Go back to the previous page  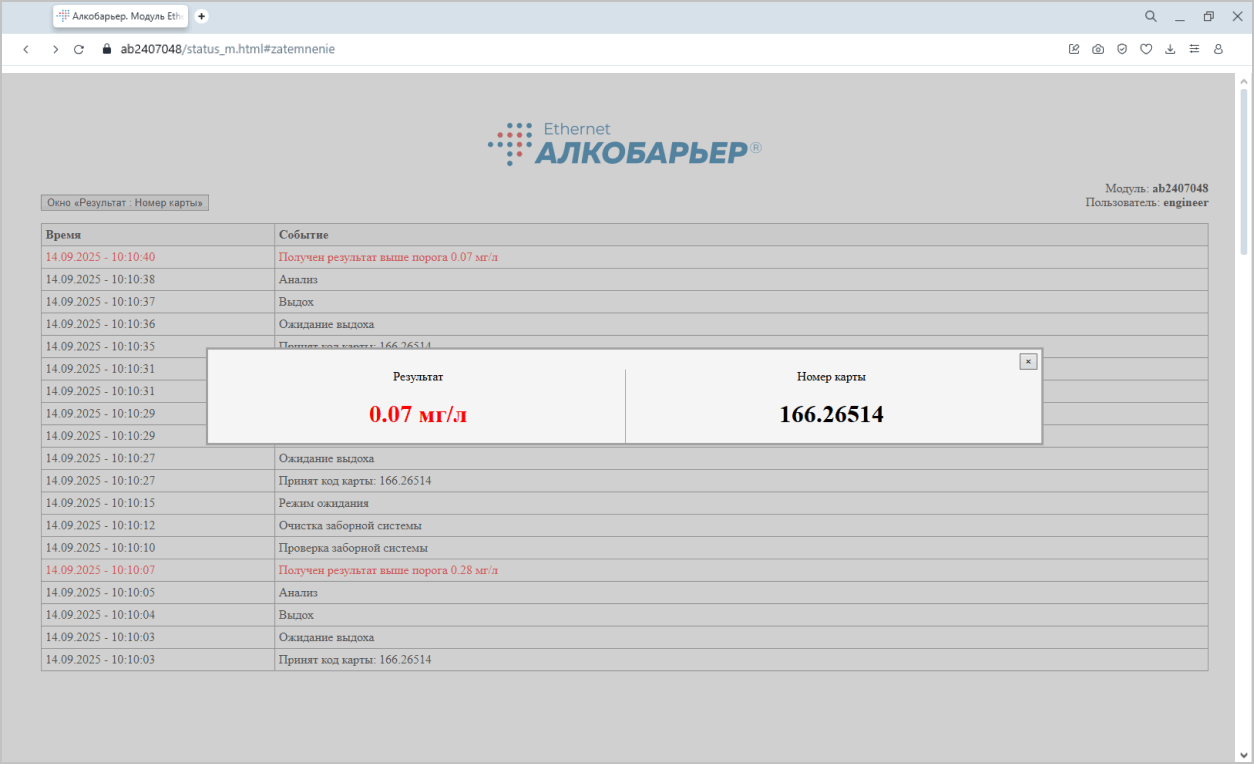pyautogui.click(x=26, y=48)
